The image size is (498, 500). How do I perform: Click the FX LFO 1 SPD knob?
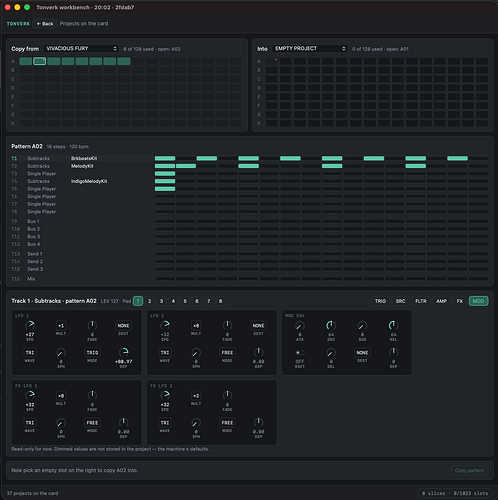30,395
